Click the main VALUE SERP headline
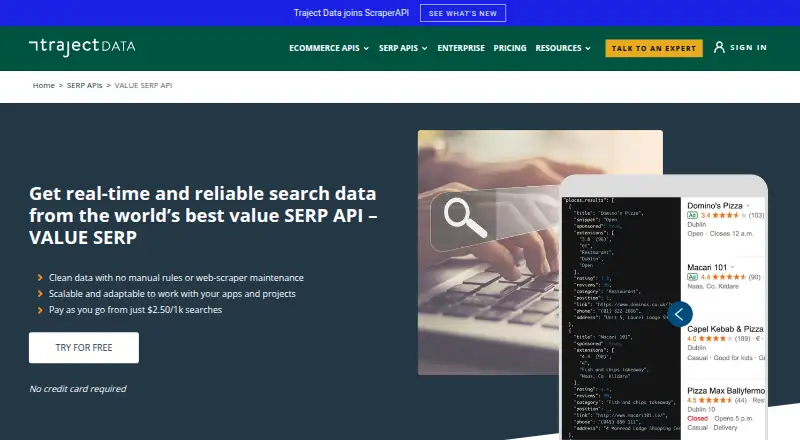The width and height of the screenshot is (800, 440). point(203,215)
